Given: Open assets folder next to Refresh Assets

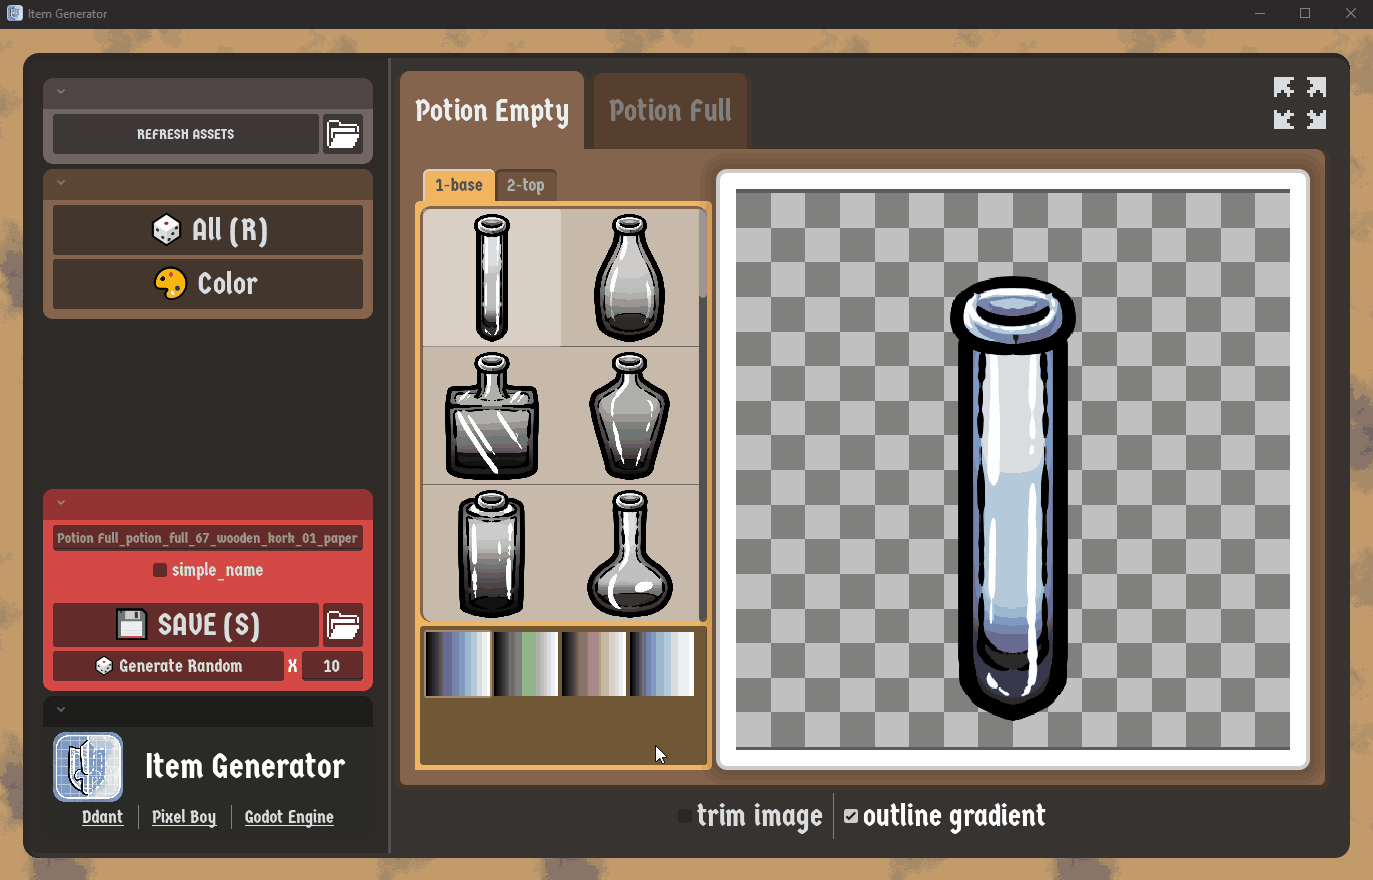Looking at the screenshot, I should (x=343, y=134).
